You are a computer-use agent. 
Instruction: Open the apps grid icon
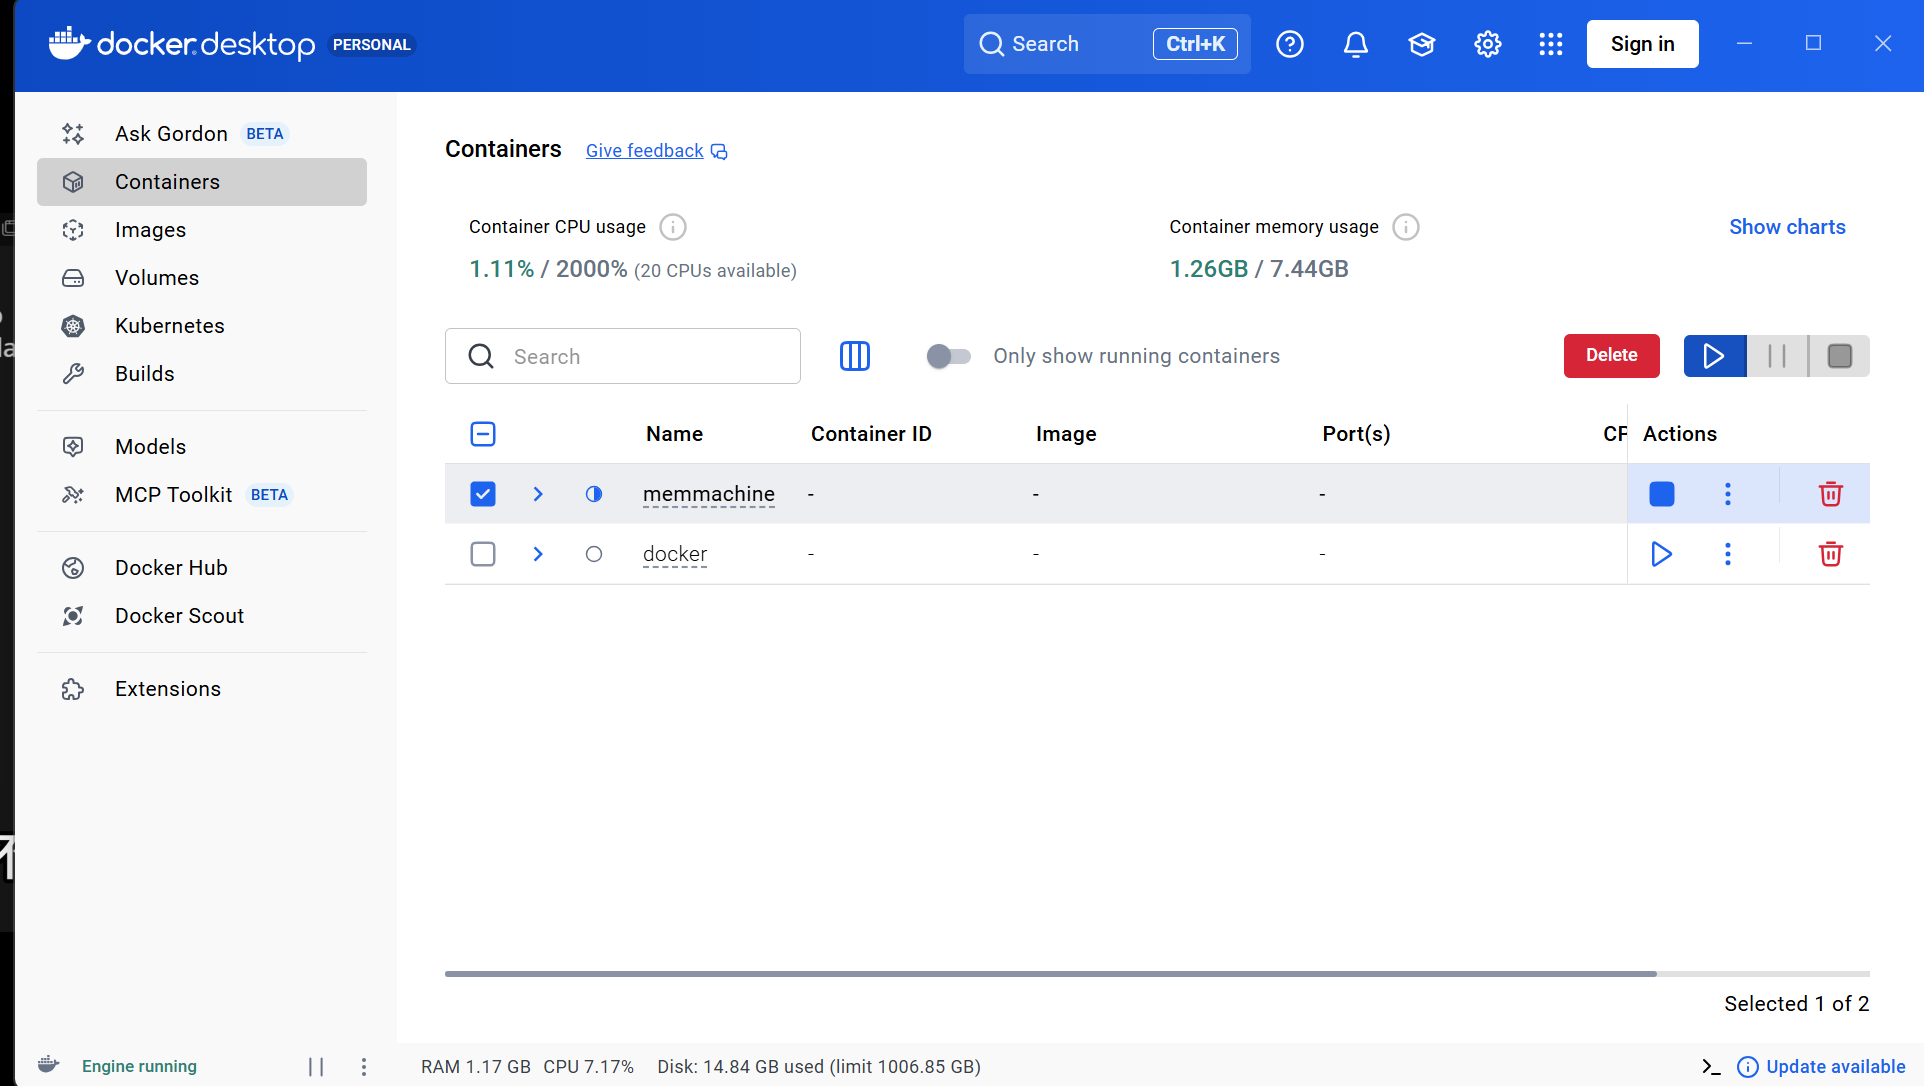tap(1550, 44)
